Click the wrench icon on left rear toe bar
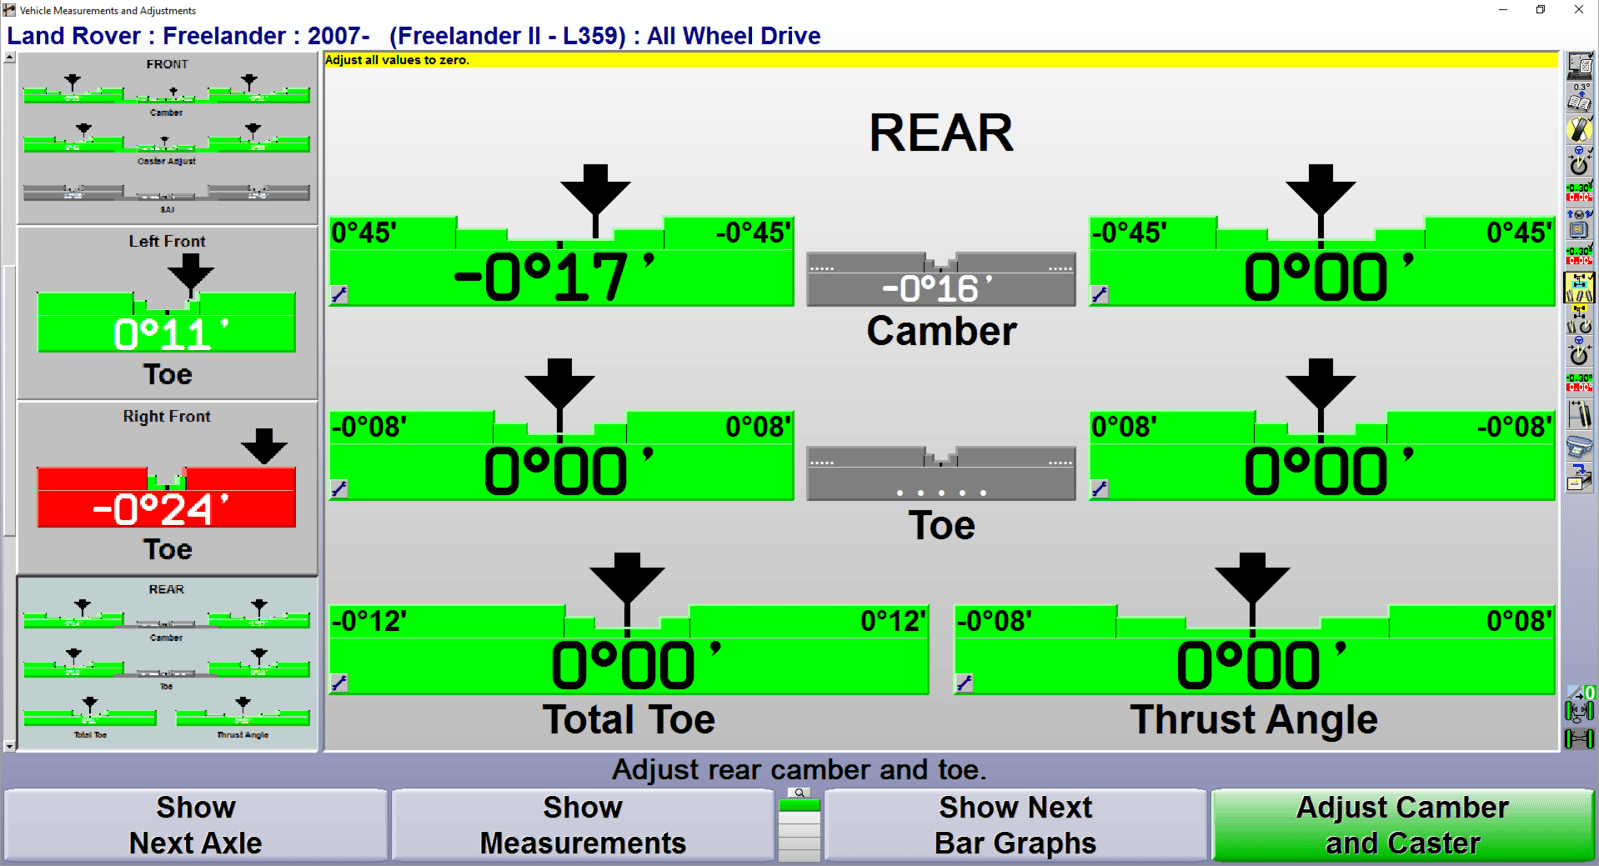 coord(339,489)
